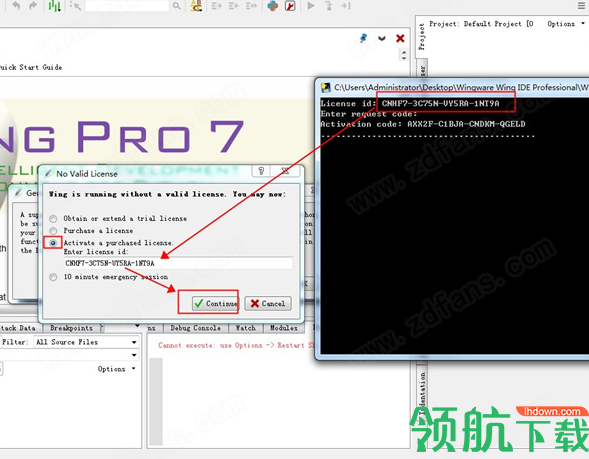The width and height of the screenshot is (589, 459).
Task: Click the magnifier search icon
Action: point(177,6)
